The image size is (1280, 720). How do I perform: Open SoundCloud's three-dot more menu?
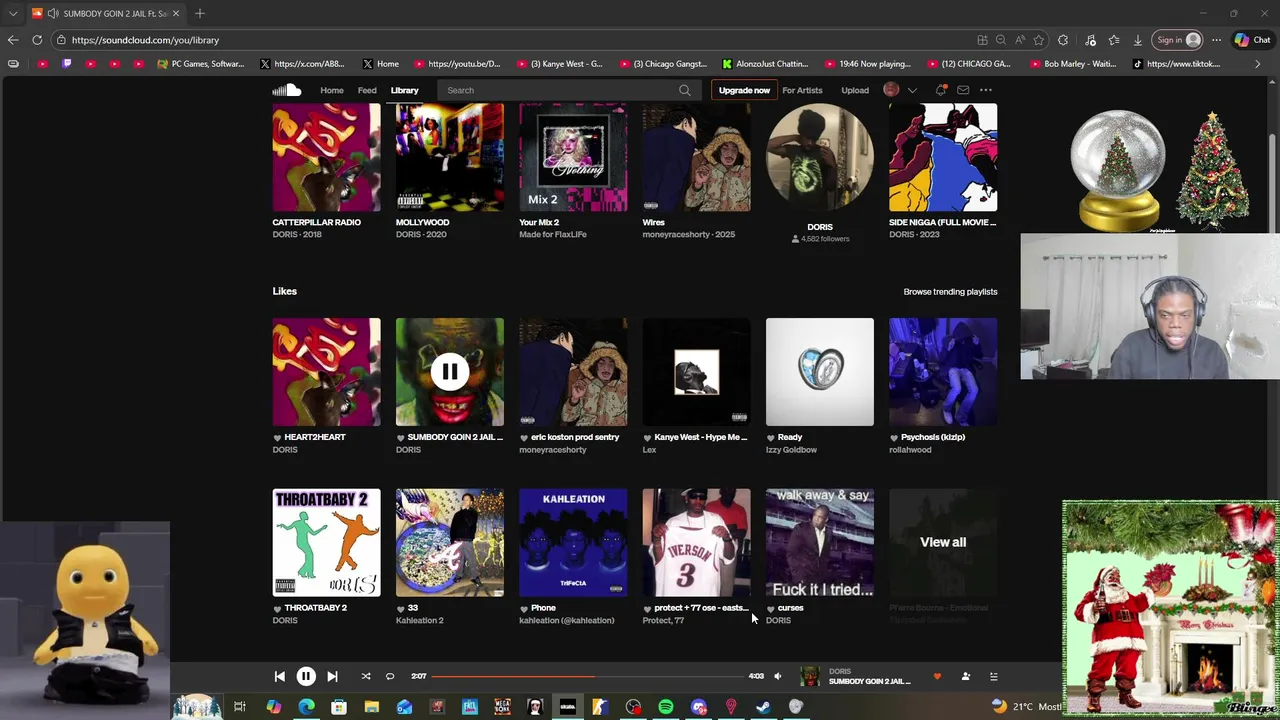pyautogui.click(x=986, y=90)
